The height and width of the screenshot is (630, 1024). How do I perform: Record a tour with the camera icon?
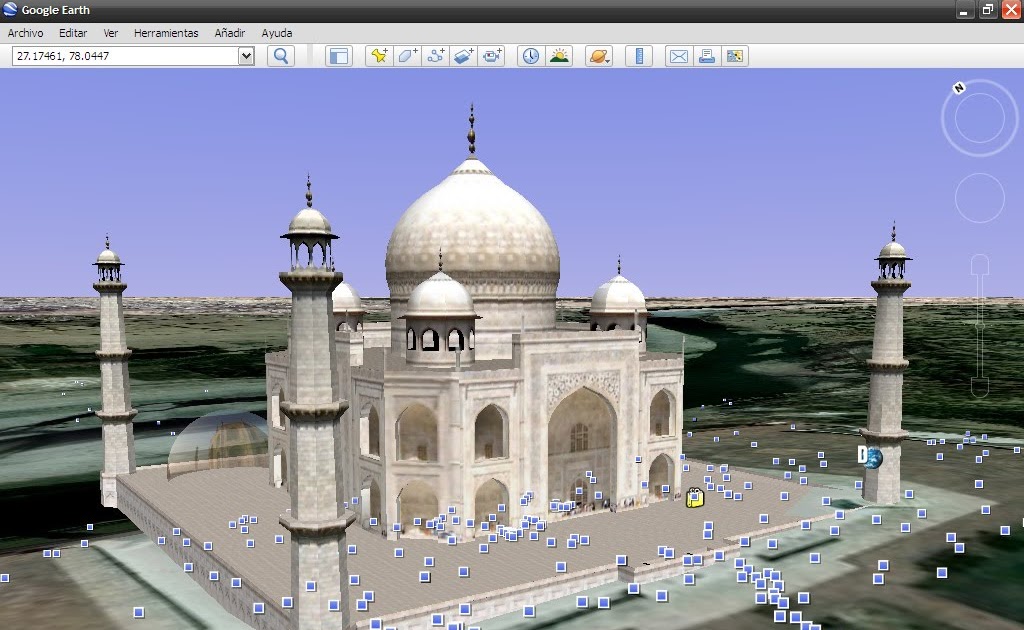492,56
